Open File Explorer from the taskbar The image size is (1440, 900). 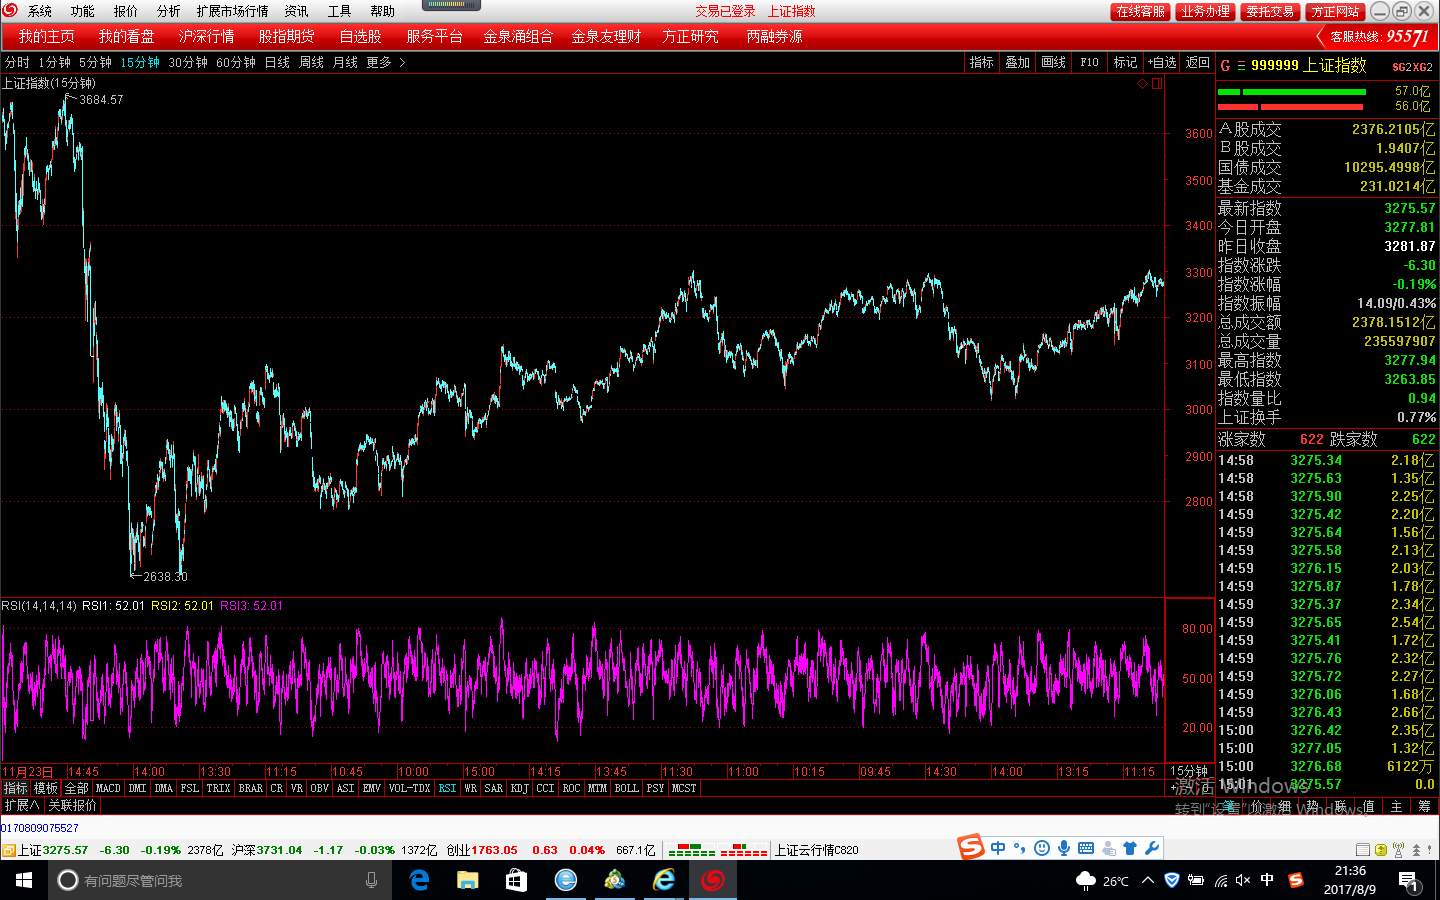[x=467, y=880]
